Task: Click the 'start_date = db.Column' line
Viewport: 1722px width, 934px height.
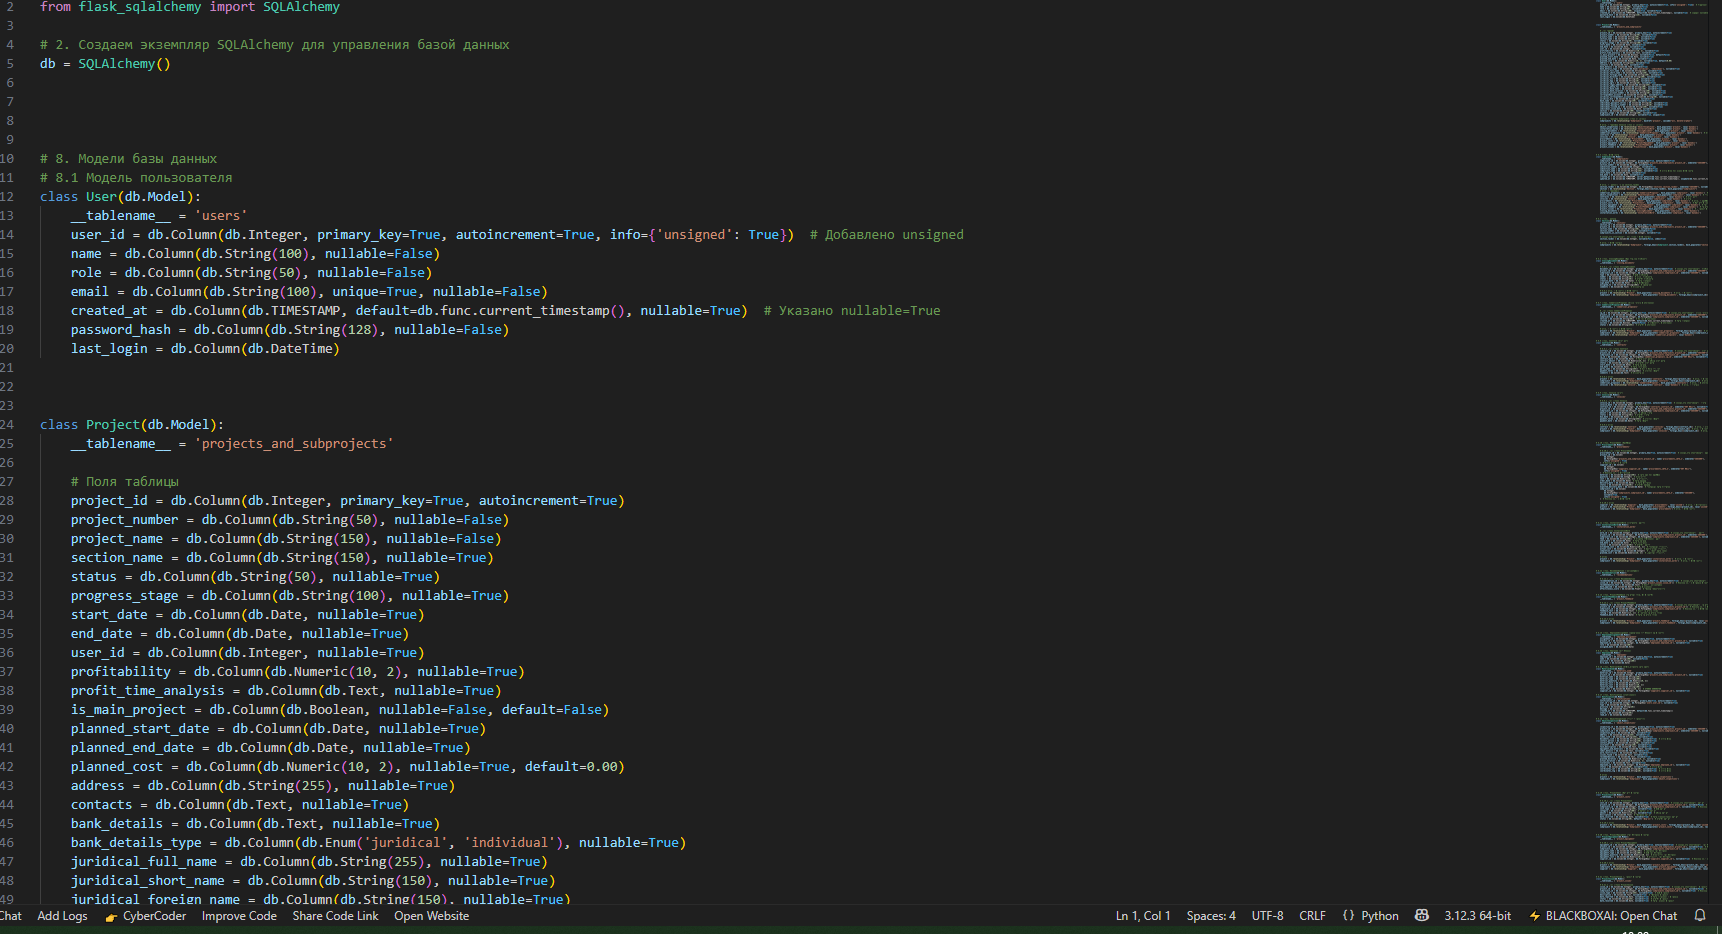Action: point(247,615)
